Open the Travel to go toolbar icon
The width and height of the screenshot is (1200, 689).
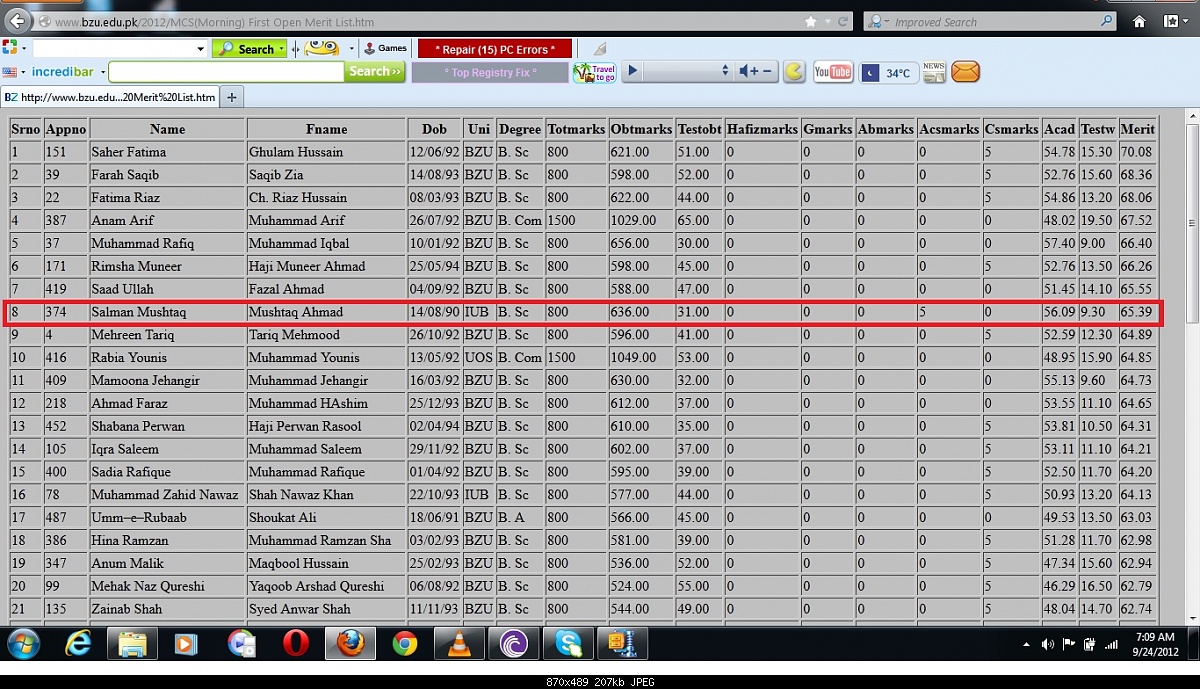click(594, 71)
